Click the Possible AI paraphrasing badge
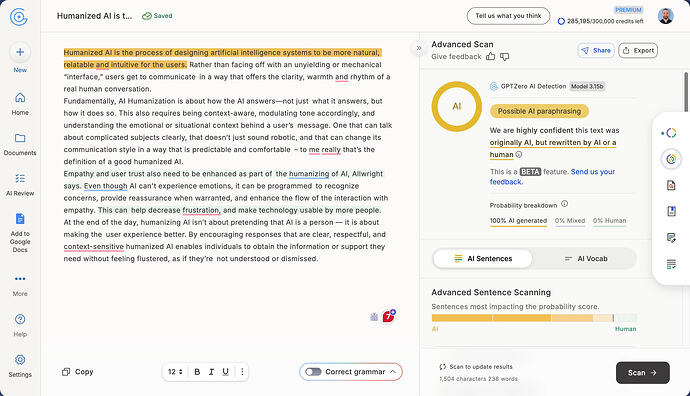The width and height of the screenshot is (690, 396). 539,111
